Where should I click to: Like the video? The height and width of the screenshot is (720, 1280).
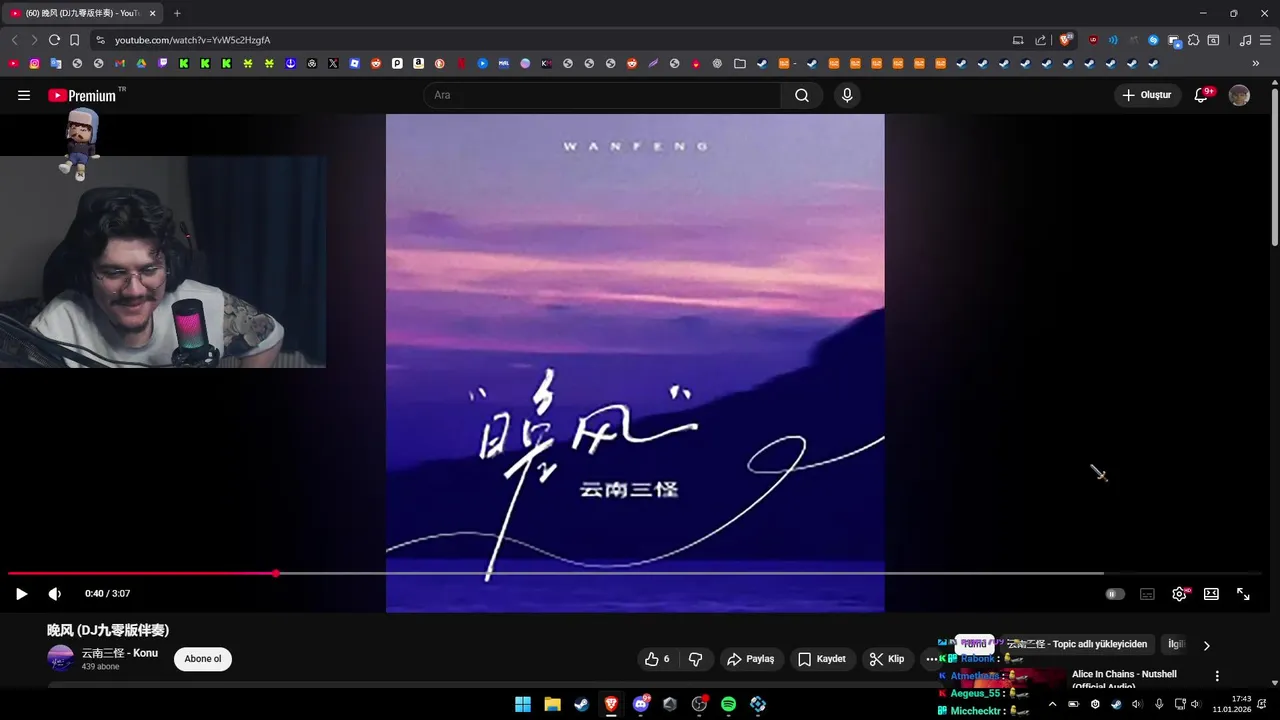coord(657,659)
